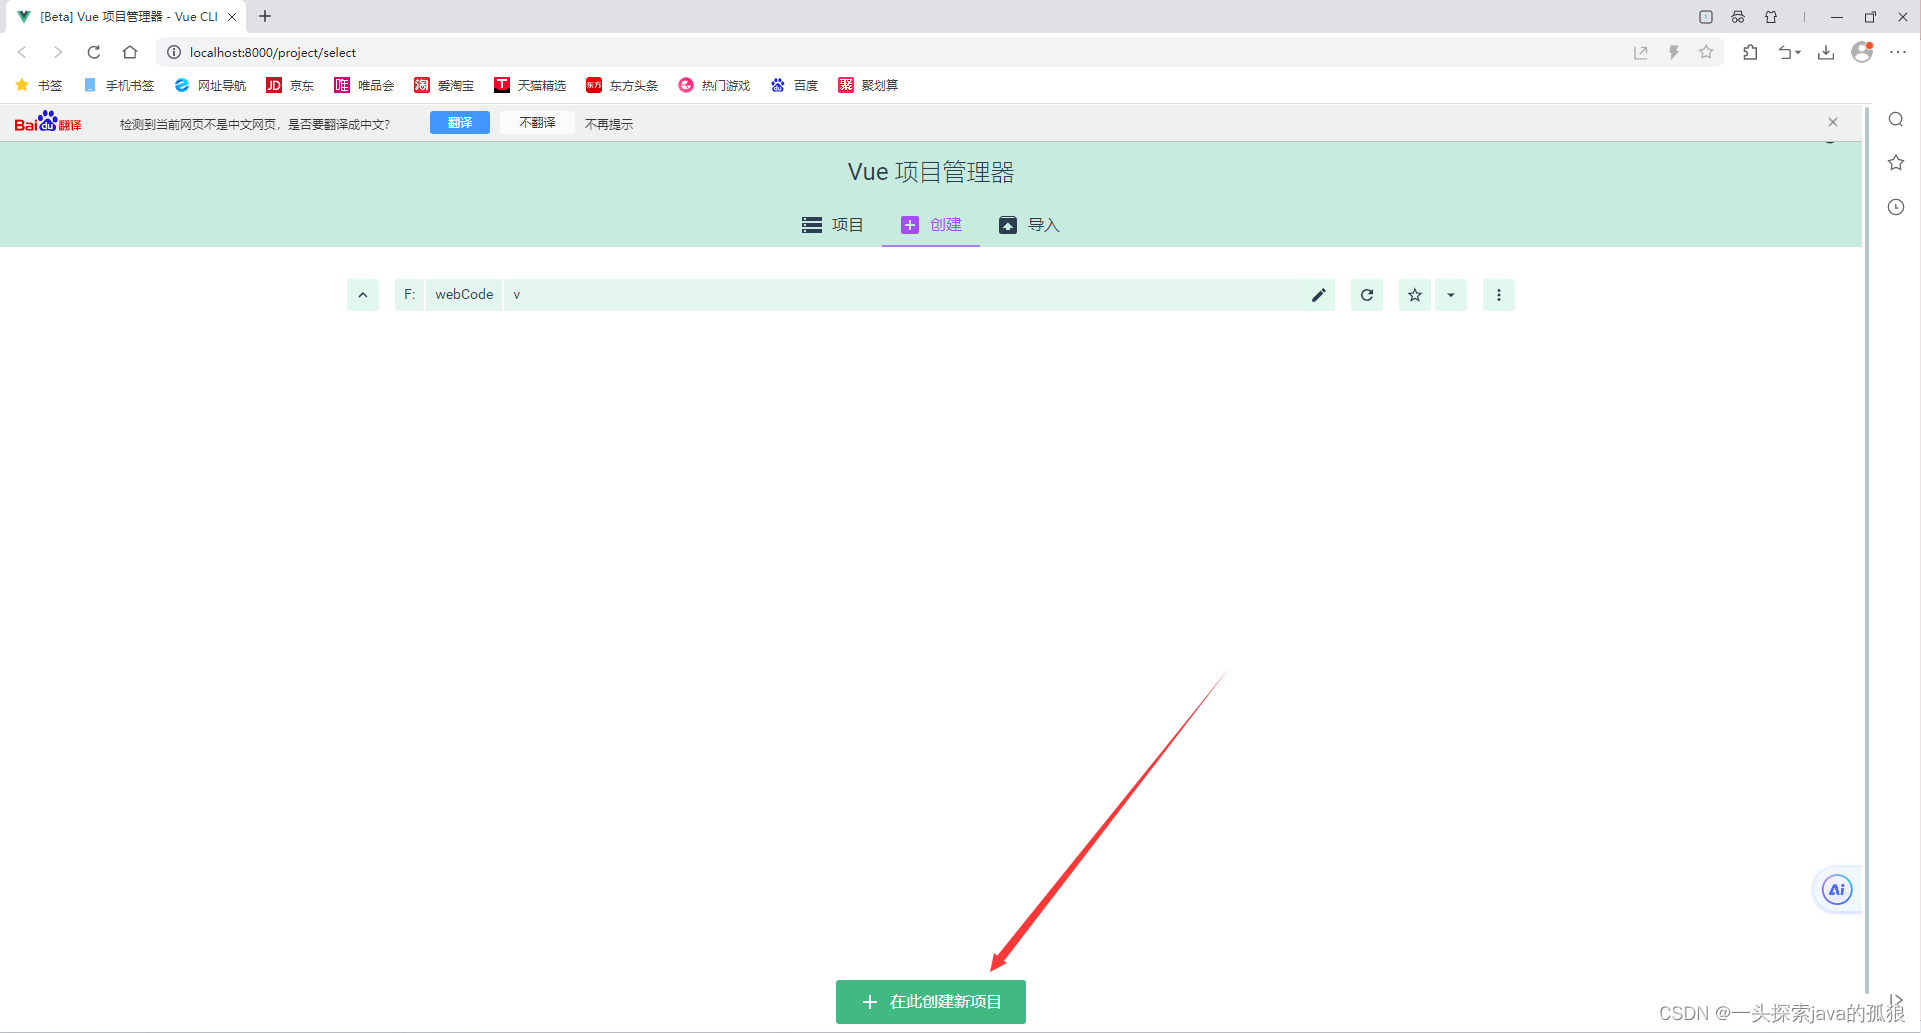The width and height of the screenshot is (1921, 1033).
Task: Switch to the 项目 tab
Action: coord(833,225)
